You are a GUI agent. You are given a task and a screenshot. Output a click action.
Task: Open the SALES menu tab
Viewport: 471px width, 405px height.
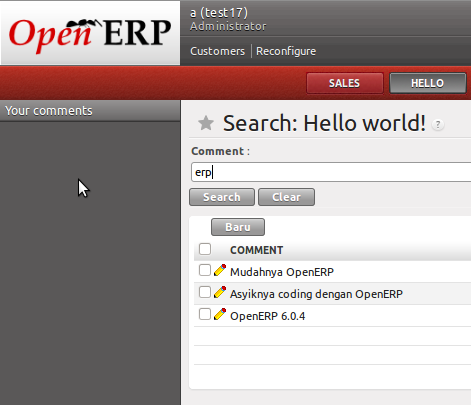pos(345,83)
